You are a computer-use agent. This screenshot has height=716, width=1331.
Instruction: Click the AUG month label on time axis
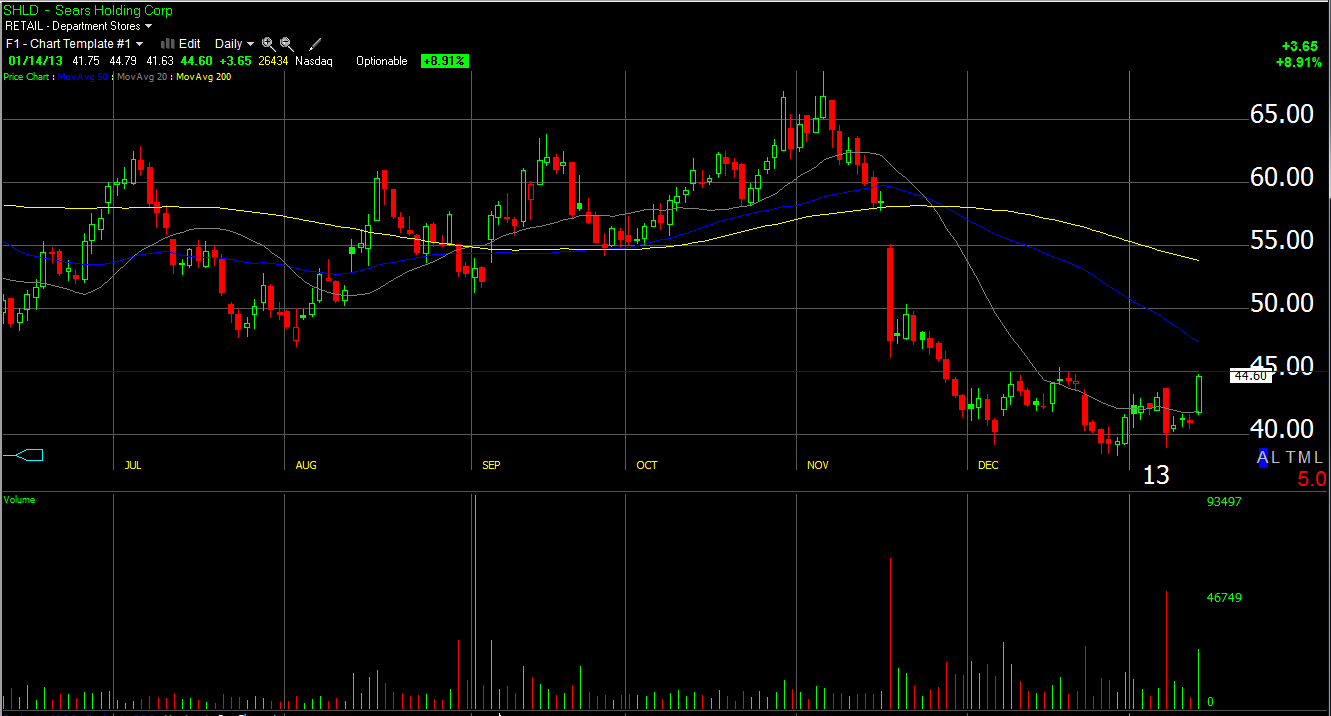tap(306, 465)
